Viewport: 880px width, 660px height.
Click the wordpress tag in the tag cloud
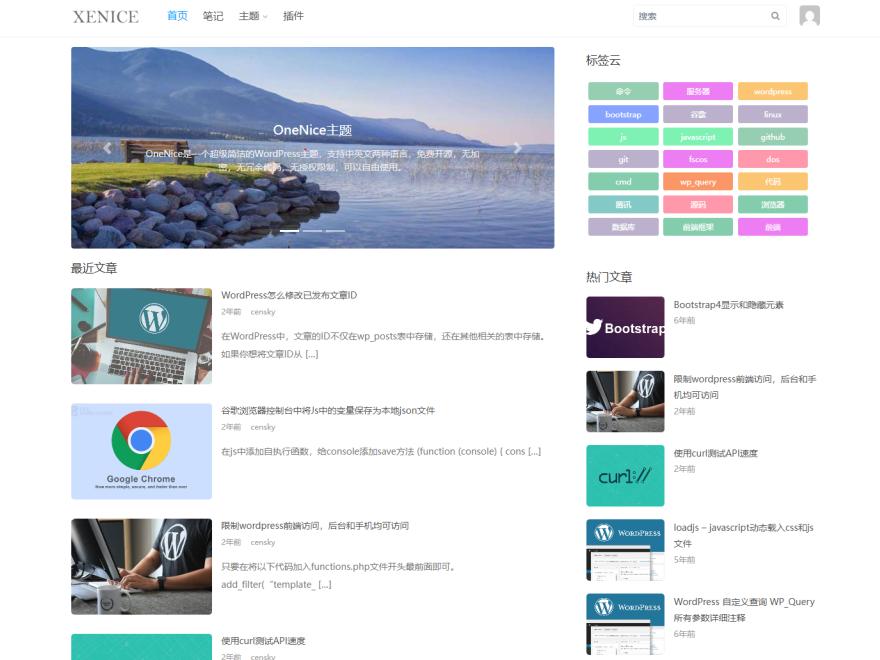pyautogui.click(x=772, y=91)
